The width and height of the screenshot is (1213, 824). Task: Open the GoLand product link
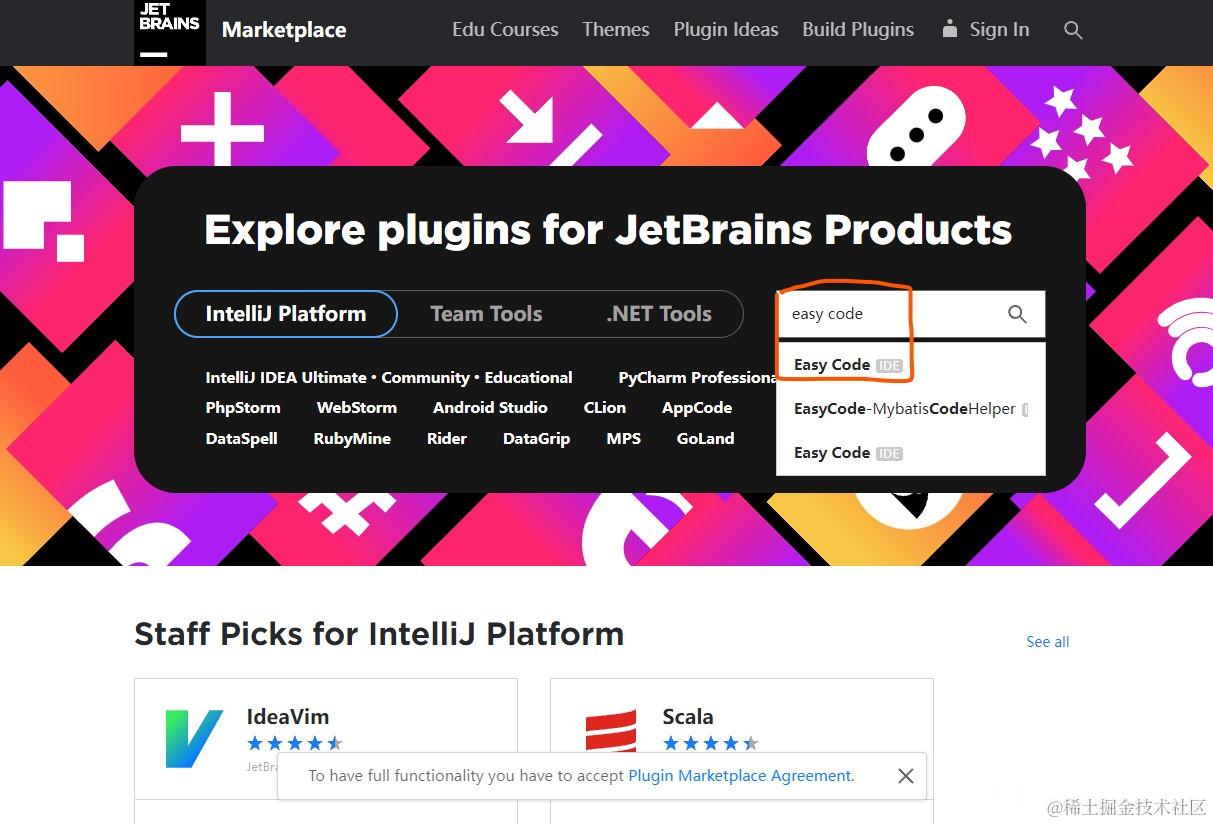(x=705, y=439)
